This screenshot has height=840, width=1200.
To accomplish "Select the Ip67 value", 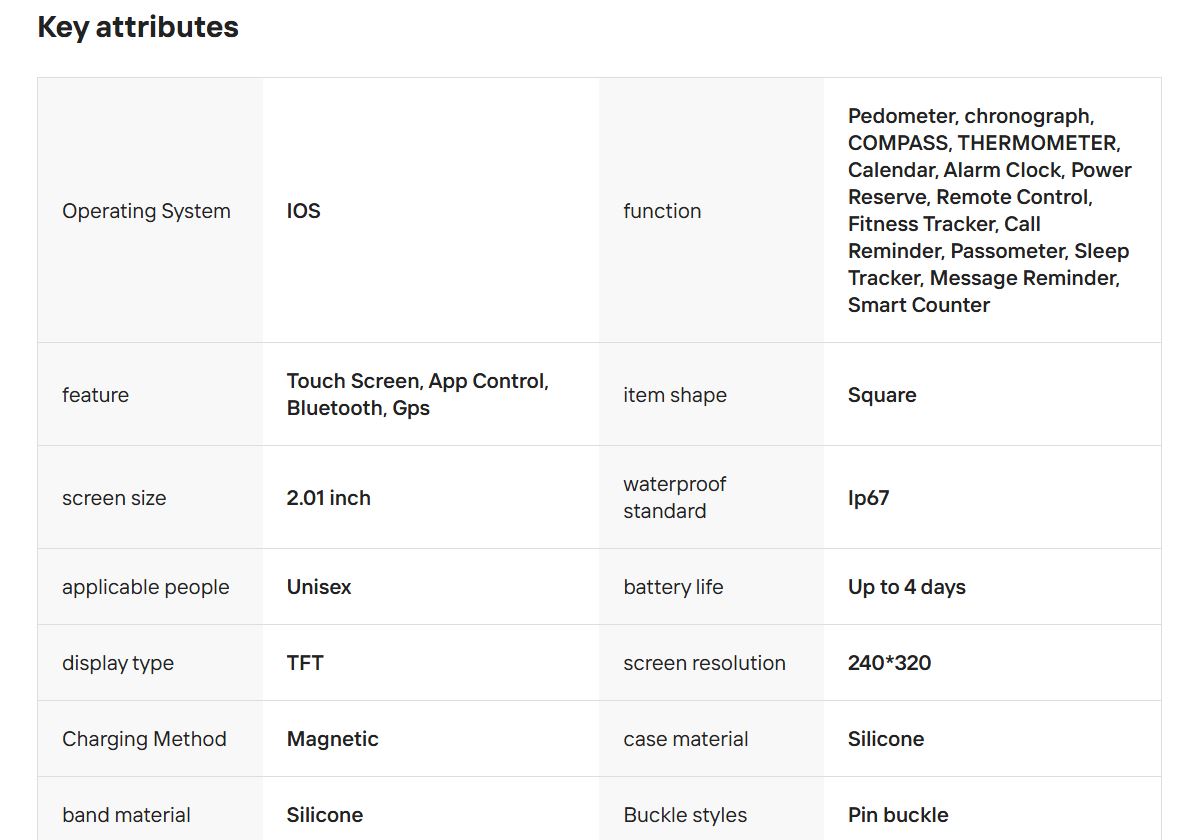I will coord(868,498).
